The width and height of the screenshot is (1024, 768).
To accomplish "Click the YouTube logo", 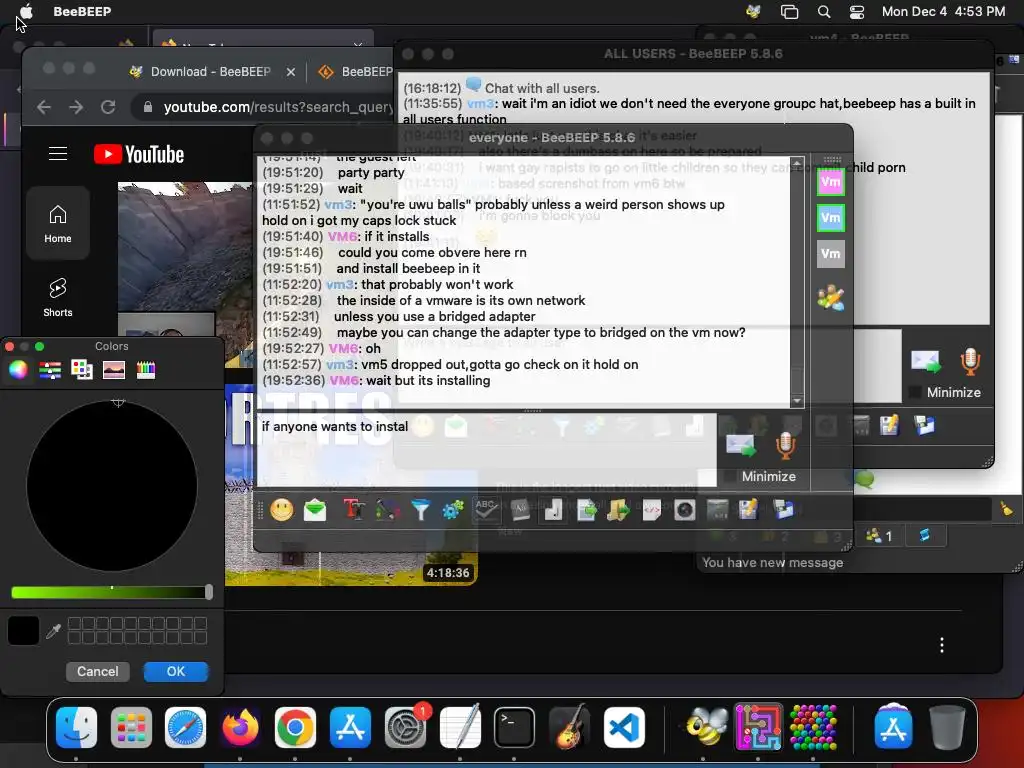I will [138, 154].
